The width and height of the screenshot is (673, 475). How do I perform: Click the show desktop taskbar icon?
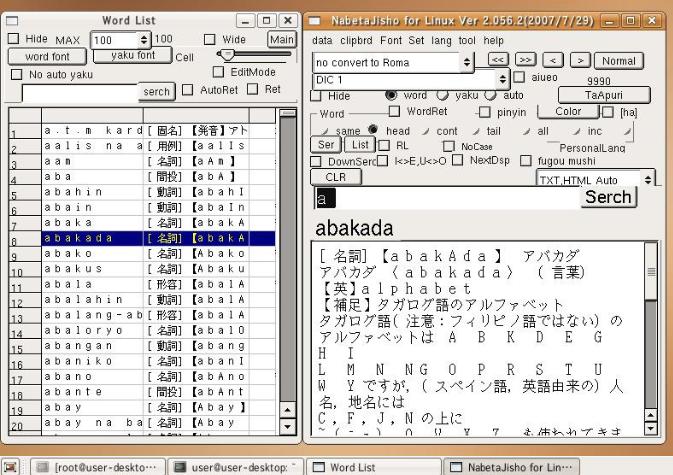tap(10, 467)
